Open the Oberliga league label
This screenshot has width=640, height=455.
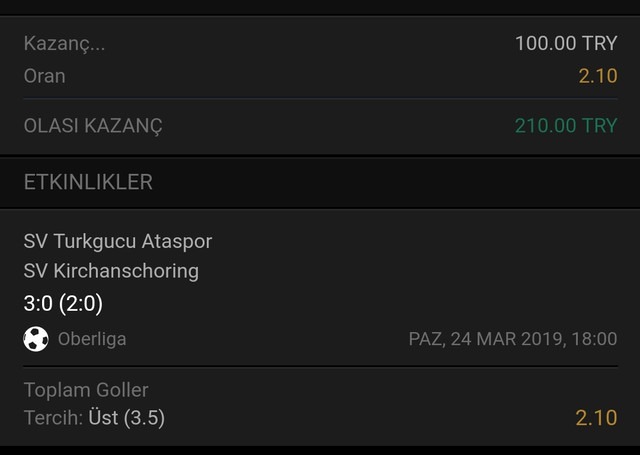[92, 339]
